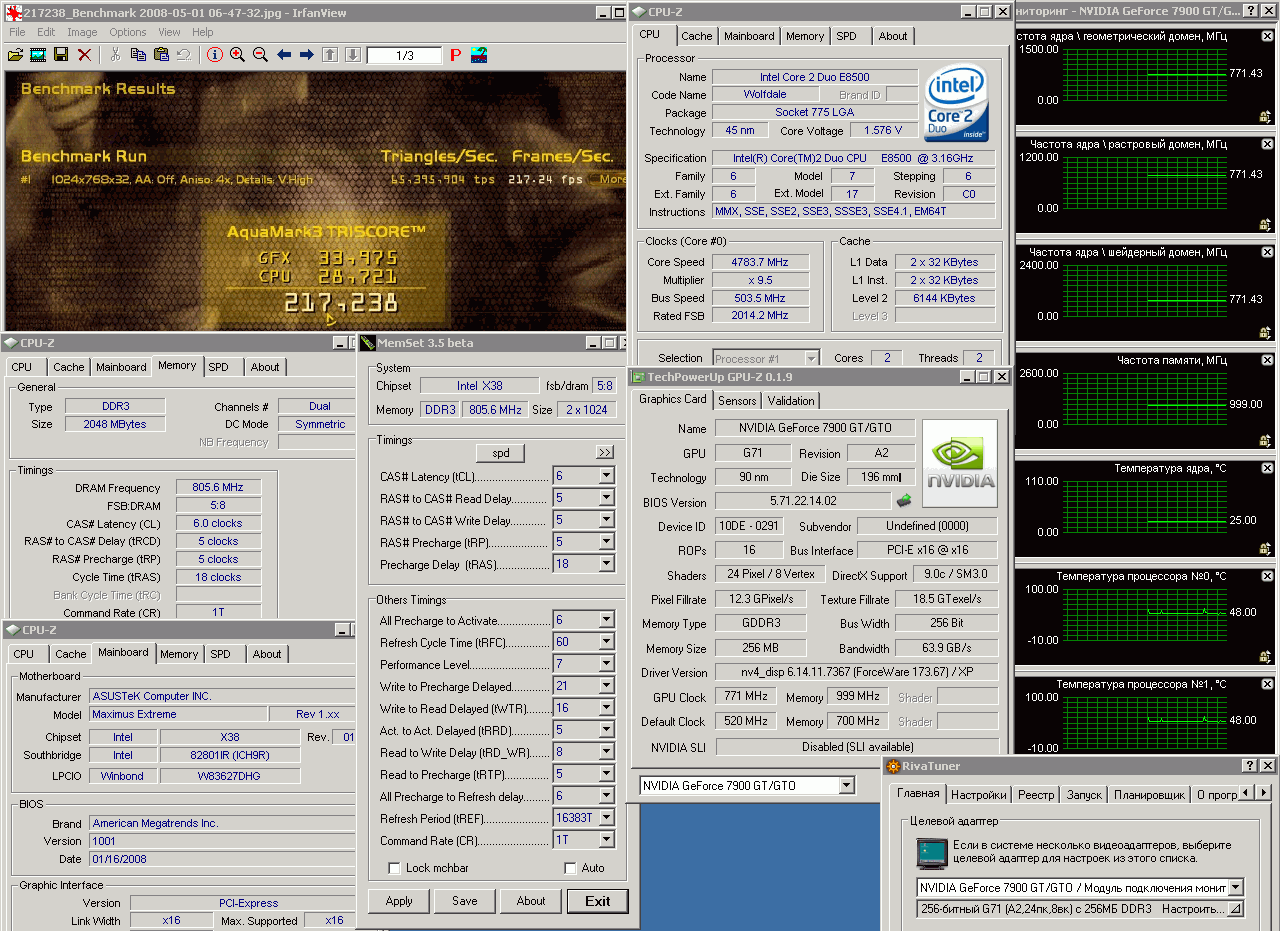Image resolution: width=1280 pixels, height=931 pixels.
Task: Open the Реестр tab in RivaTuner
Action: (x=1036, y=795)
